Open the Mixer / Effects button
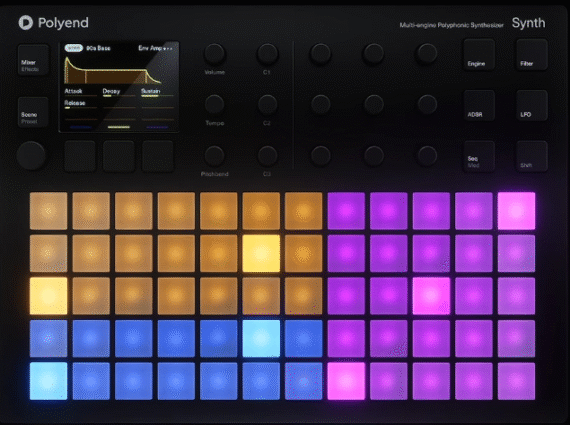The width and height of the screenshot is (570, 425). pyautogui.click(x=33, y=60)
